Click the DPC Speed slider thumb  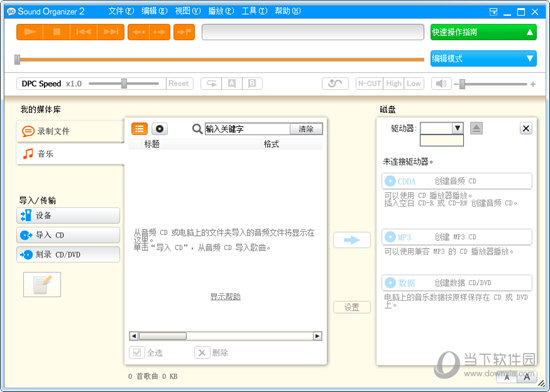click(x=124, y=83)
